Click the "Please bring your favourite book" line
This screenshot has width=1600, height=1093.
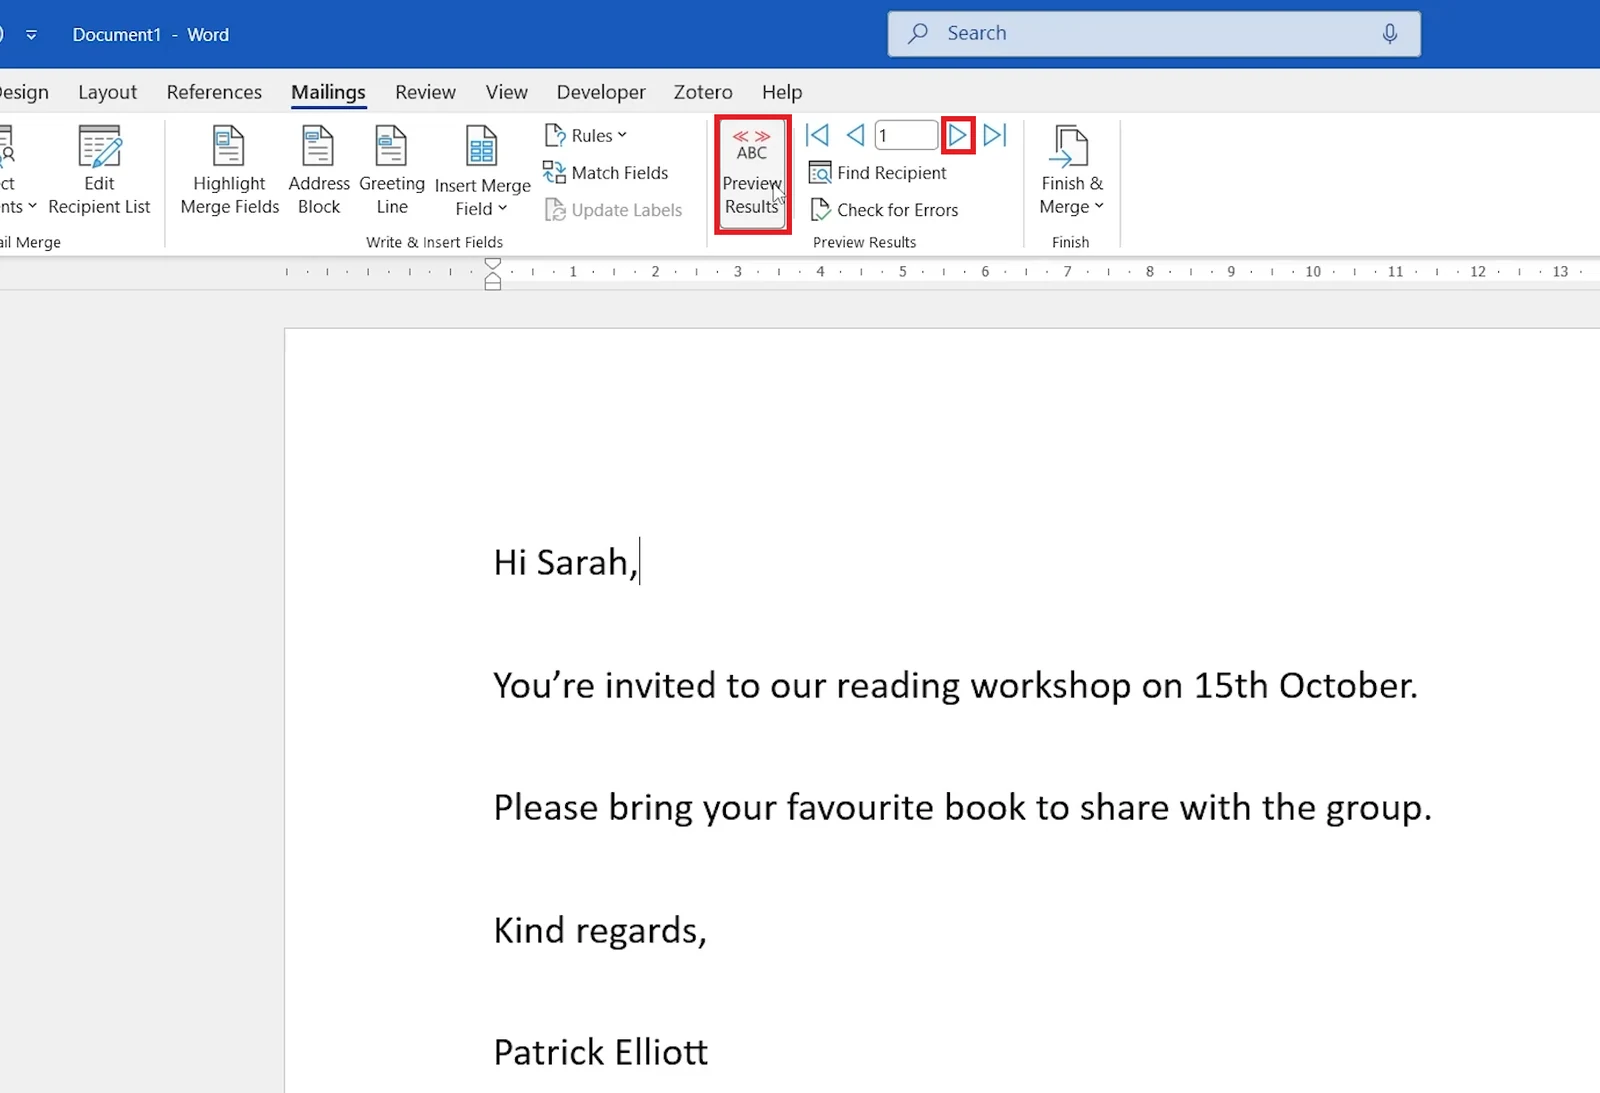click(962, 808)
